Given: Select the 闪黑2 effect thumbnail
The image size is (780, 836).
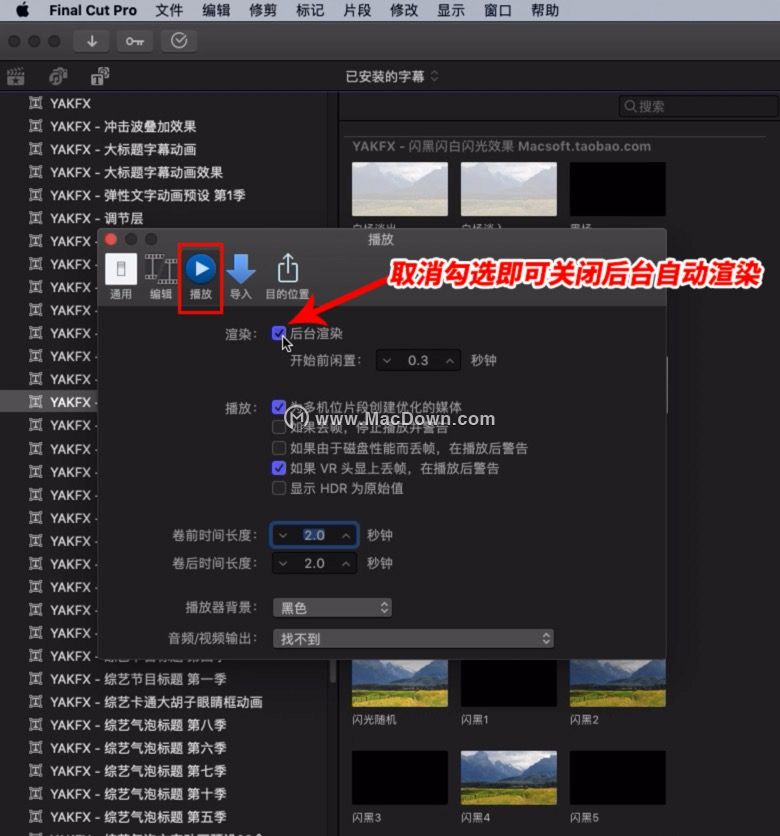Looking at the screenshot, I should click(617, 684).
